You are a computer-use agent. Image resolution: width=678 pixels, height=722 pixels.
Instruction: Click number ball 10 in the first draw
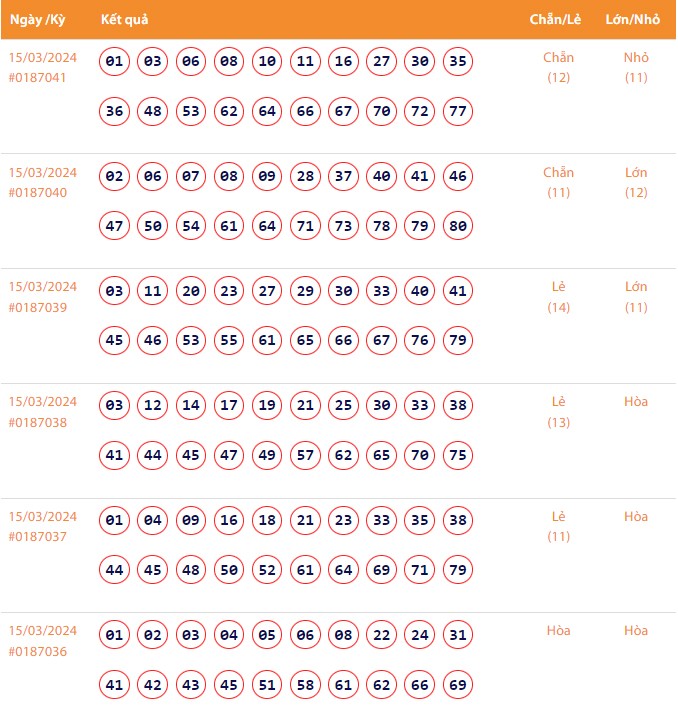tap(267, 62)
